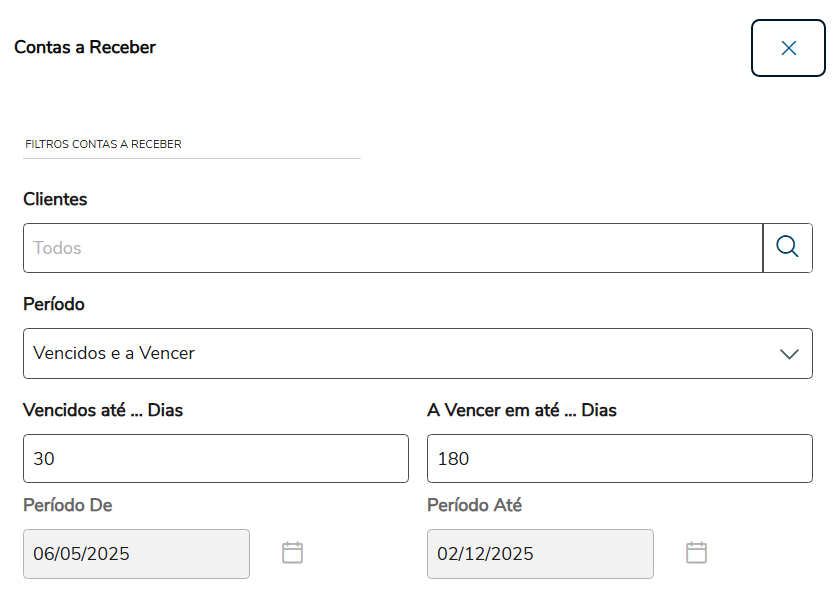This screenshot has width=838, height=589.
Task: Select the A Vencer field showing 180
Action: tap(619, 459)
